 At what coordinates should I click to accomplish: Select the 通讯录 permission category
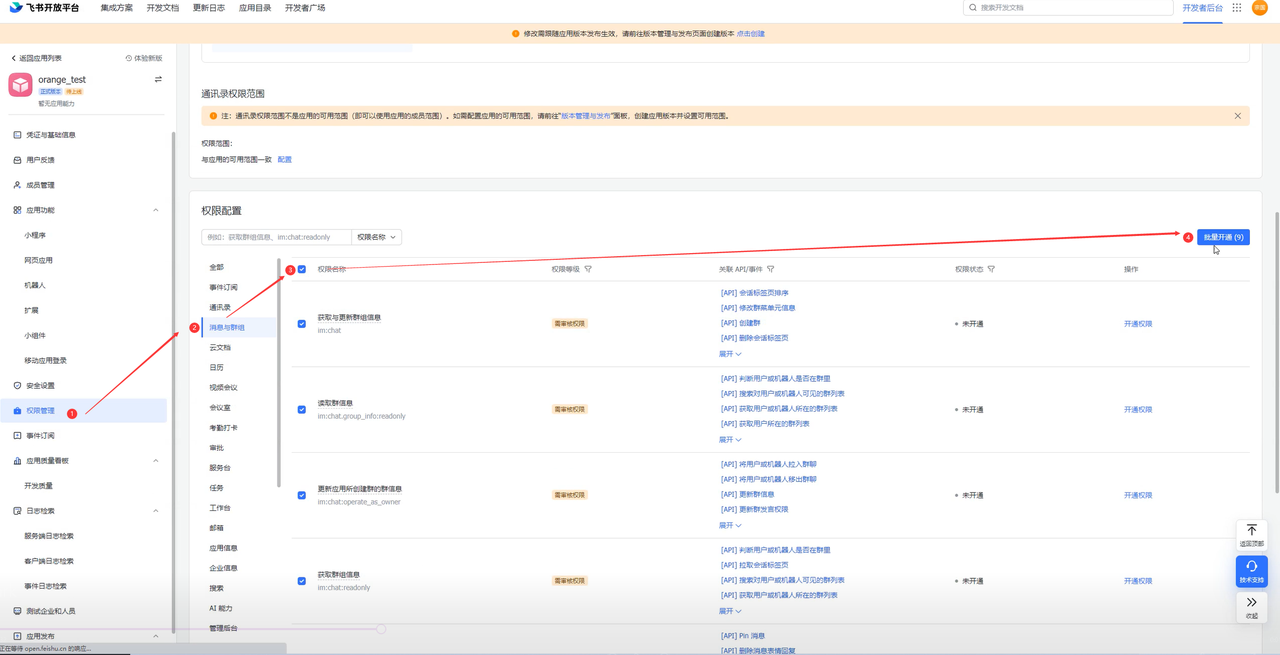click(220, 307)
